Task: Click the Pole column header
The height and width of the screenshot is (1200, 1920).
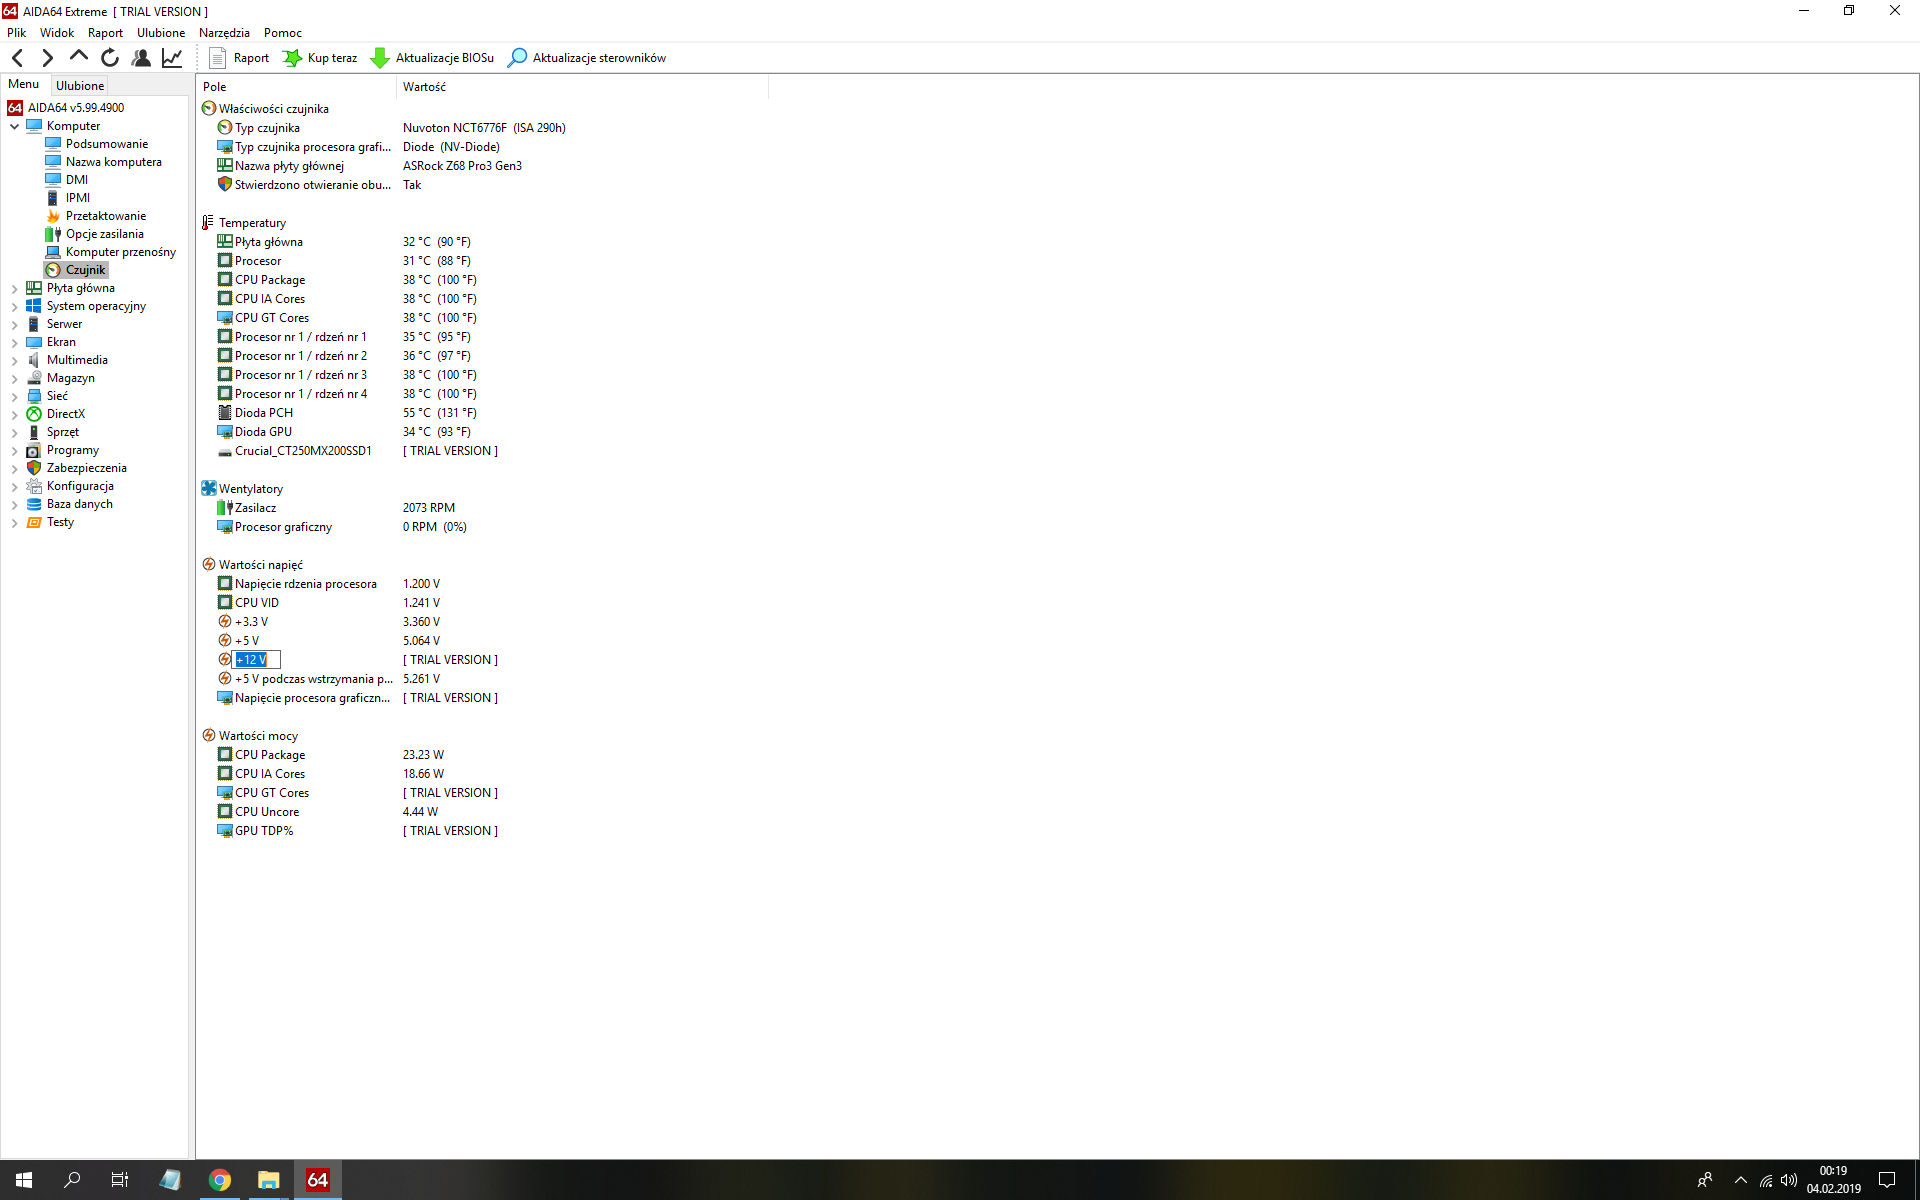Action: [x=297, y=87]
